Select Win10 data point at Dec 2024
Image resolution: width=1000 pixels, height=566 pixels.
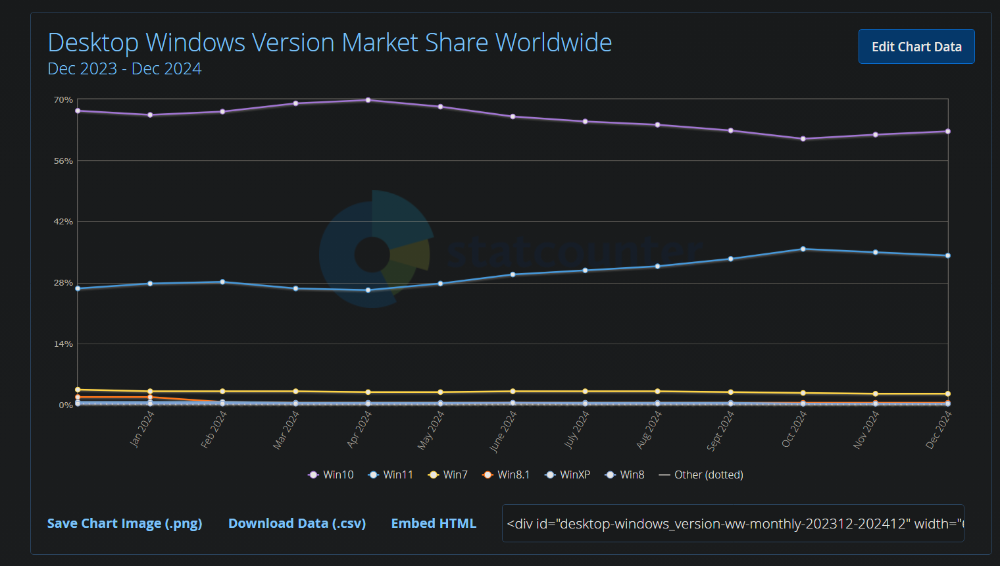[948, 131]
